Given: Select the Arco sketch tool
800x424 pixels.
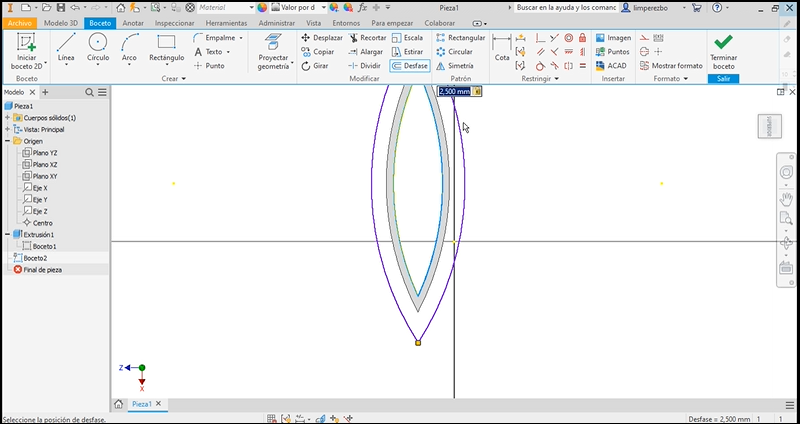Looking at the screenshot, I should tap(130, 49).
